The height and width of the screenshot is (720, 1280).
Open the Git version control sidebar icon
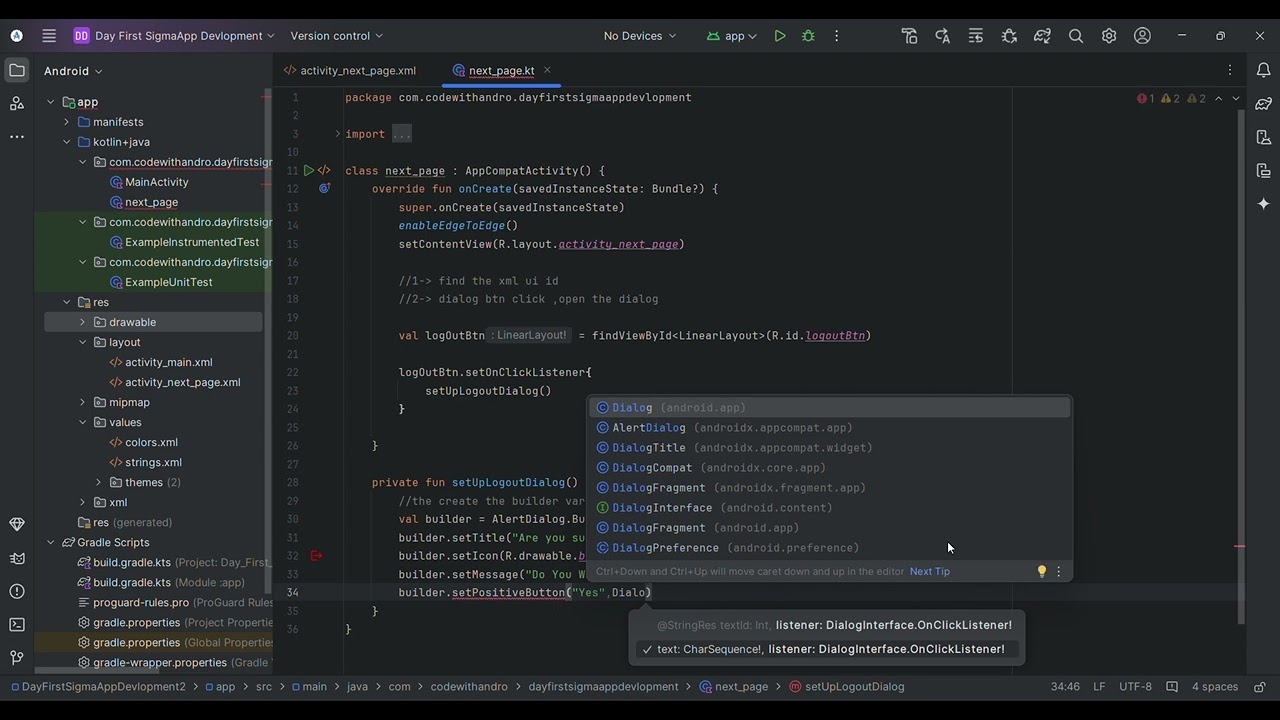[x=17, y=658]
